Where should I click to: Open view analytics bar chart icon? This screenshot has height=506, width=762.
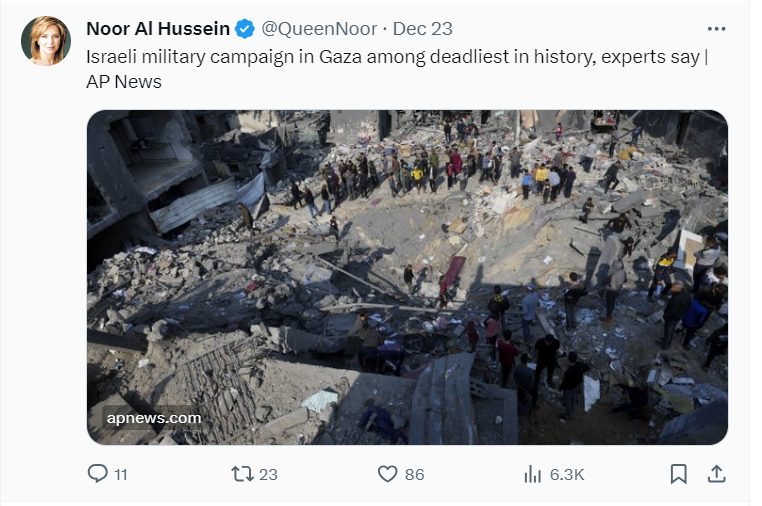[533, 474]
